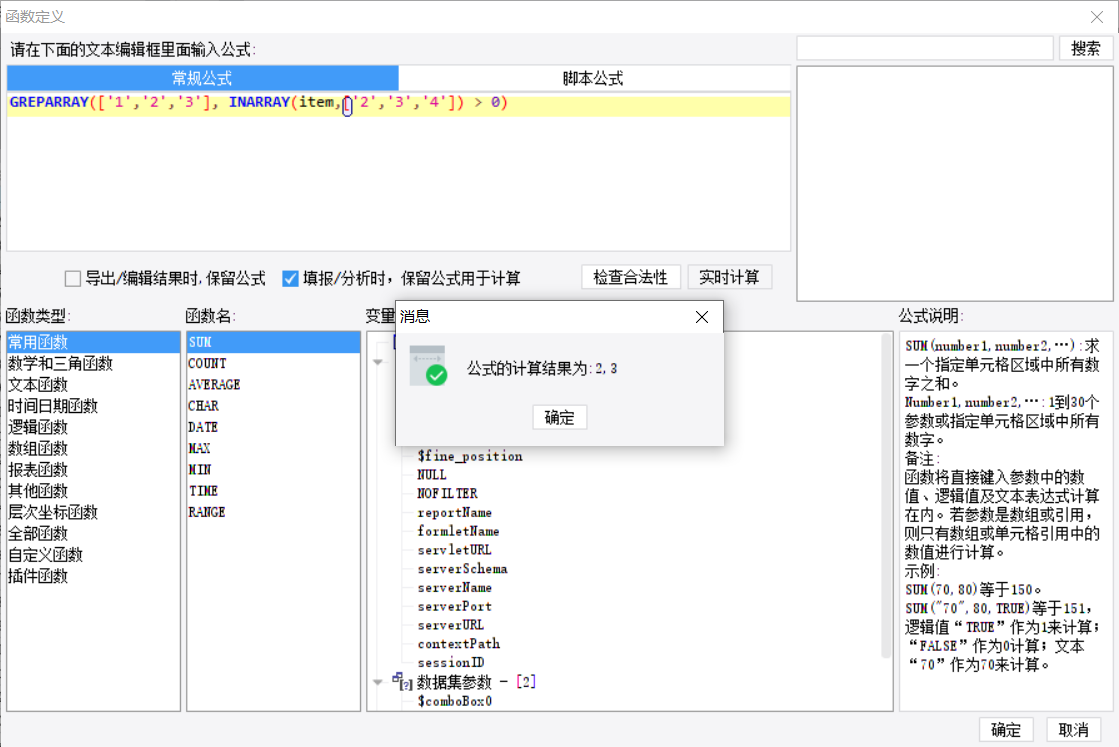This screenshot has width=1119, height=747.
Task: Click the 数据集参数 node icon
Action: [402, 682]
